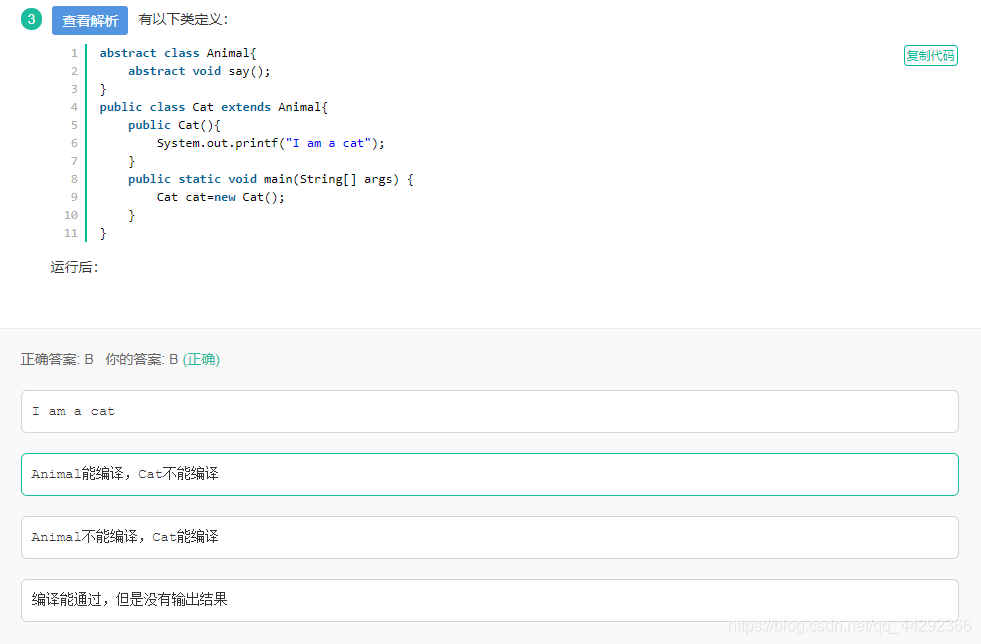Select option 编译能通过，但是没有输出结果
The image size is (981, 644).
490,600
